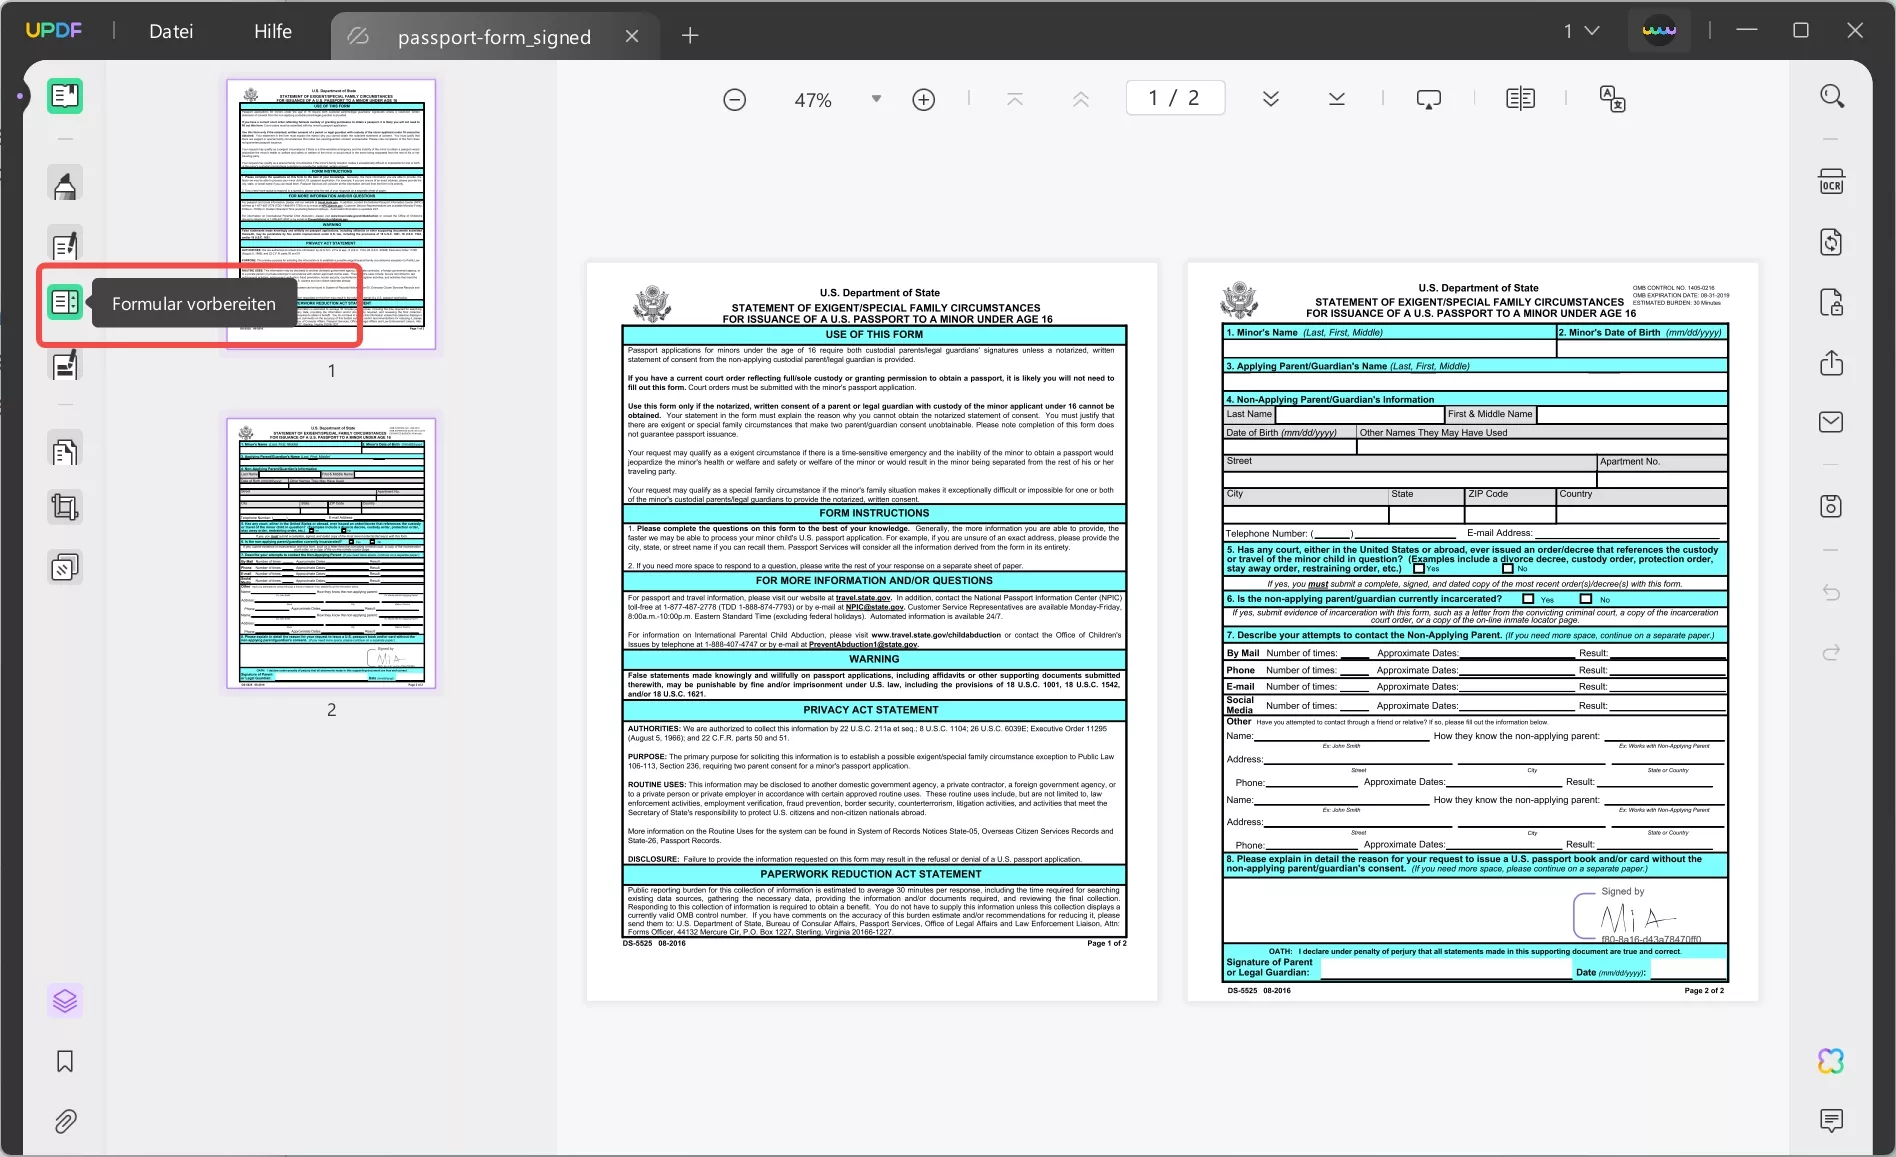The width and height of the screenshot is (1896, 1157).
Task: Open the UPDF AI assistant
Action: click(1830, 1060)
